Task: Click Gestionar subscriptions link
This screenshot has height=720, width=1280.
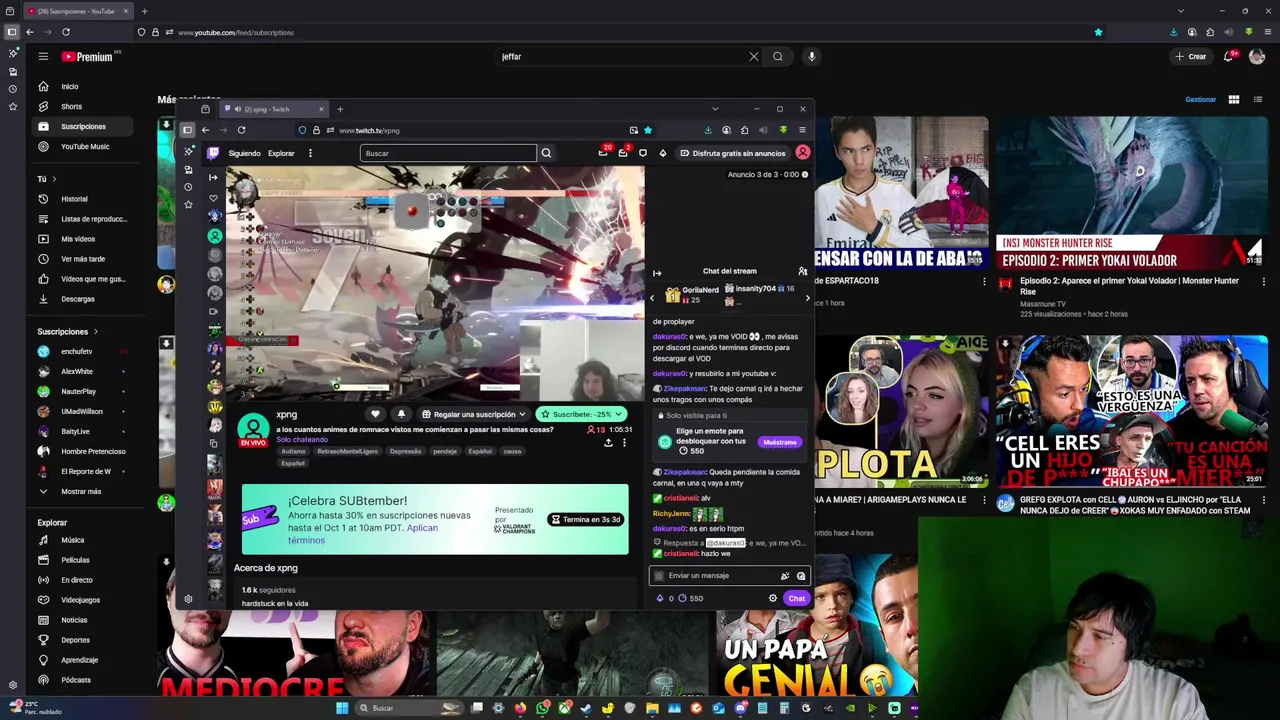Action: point(1200,99)
